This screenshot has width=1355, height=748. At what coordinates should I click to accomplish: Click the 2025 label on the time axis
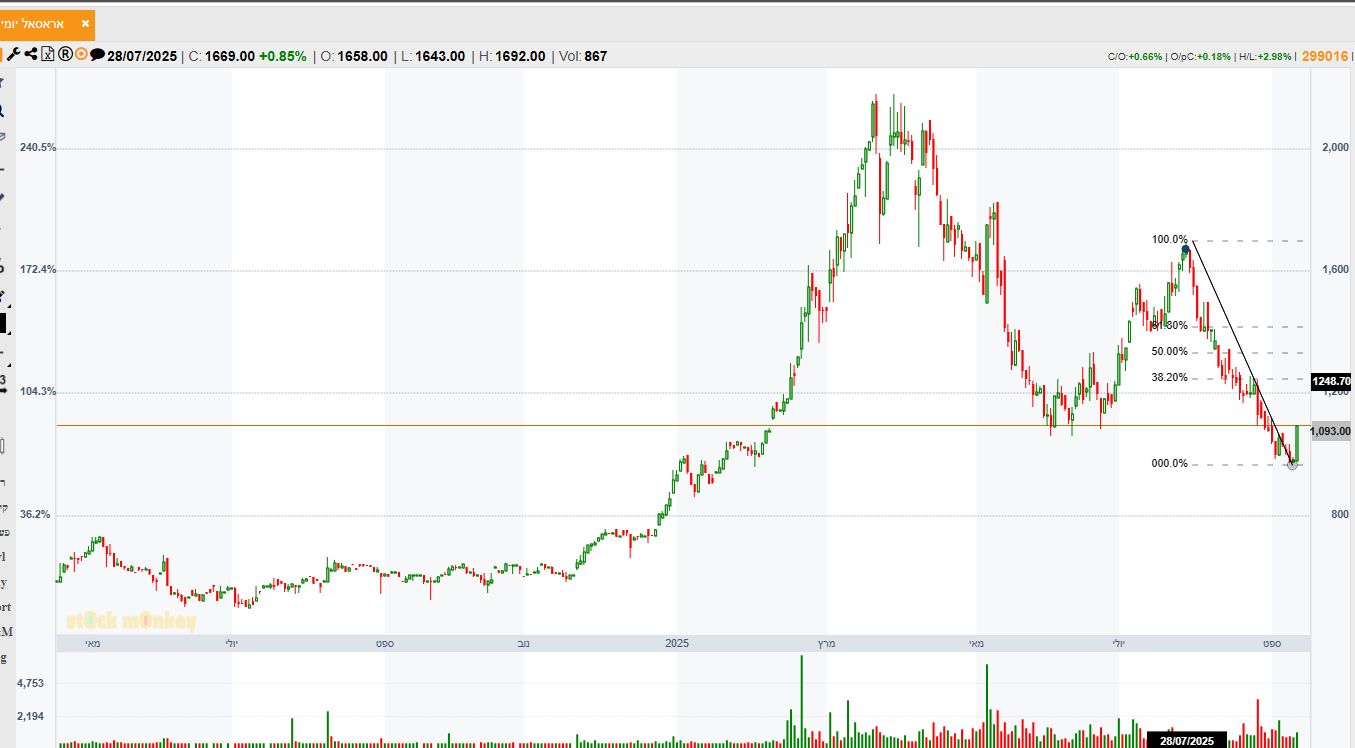tap(677, 644)
